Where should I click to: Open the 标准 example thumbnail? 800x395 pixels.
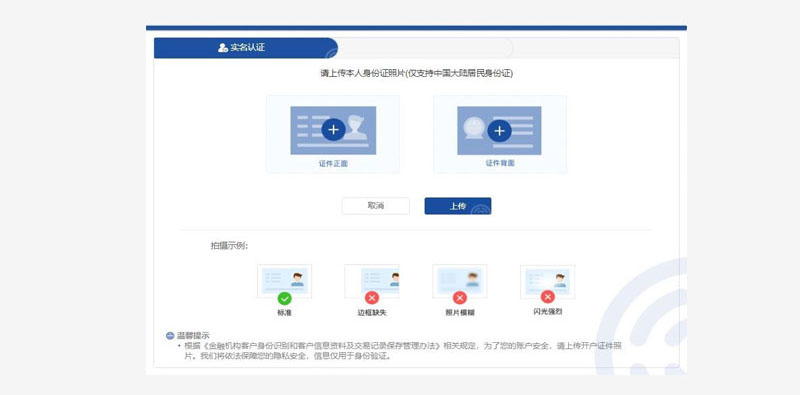(x=284, y=281)
